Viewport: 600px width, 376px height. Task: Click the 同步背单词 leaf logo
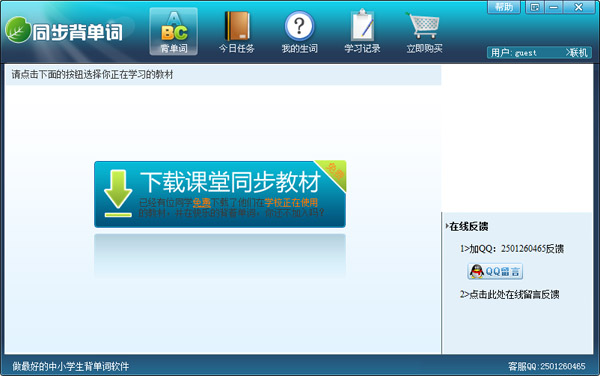pos(18,30)
